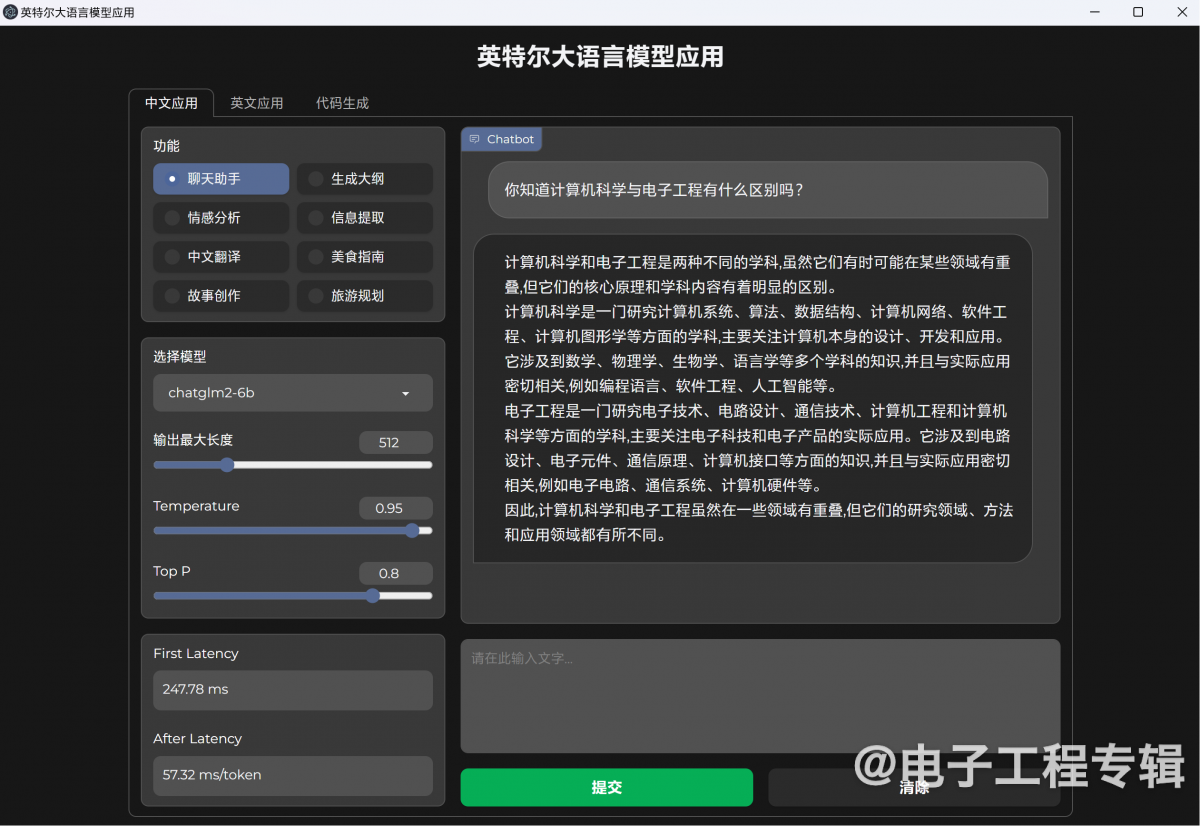Click the Temperature value box 0.95
The image size is (1200, 826).
click(x=396, y=508)
